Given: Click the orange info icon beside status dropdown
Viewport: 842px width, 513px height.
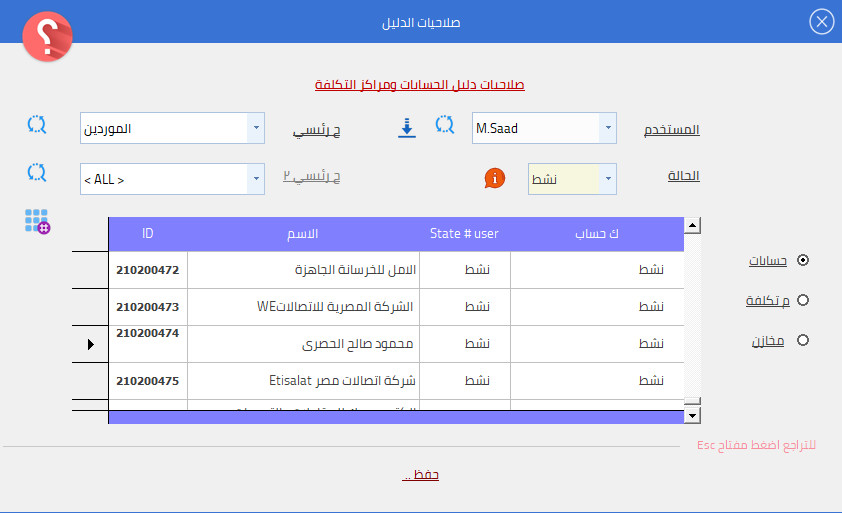Looking at the screenshot, I should (x=493, y=178).
